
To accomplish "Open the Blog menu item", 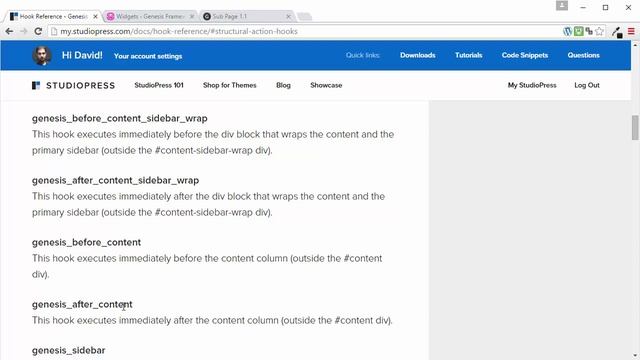I will click(x=283, y=85).
